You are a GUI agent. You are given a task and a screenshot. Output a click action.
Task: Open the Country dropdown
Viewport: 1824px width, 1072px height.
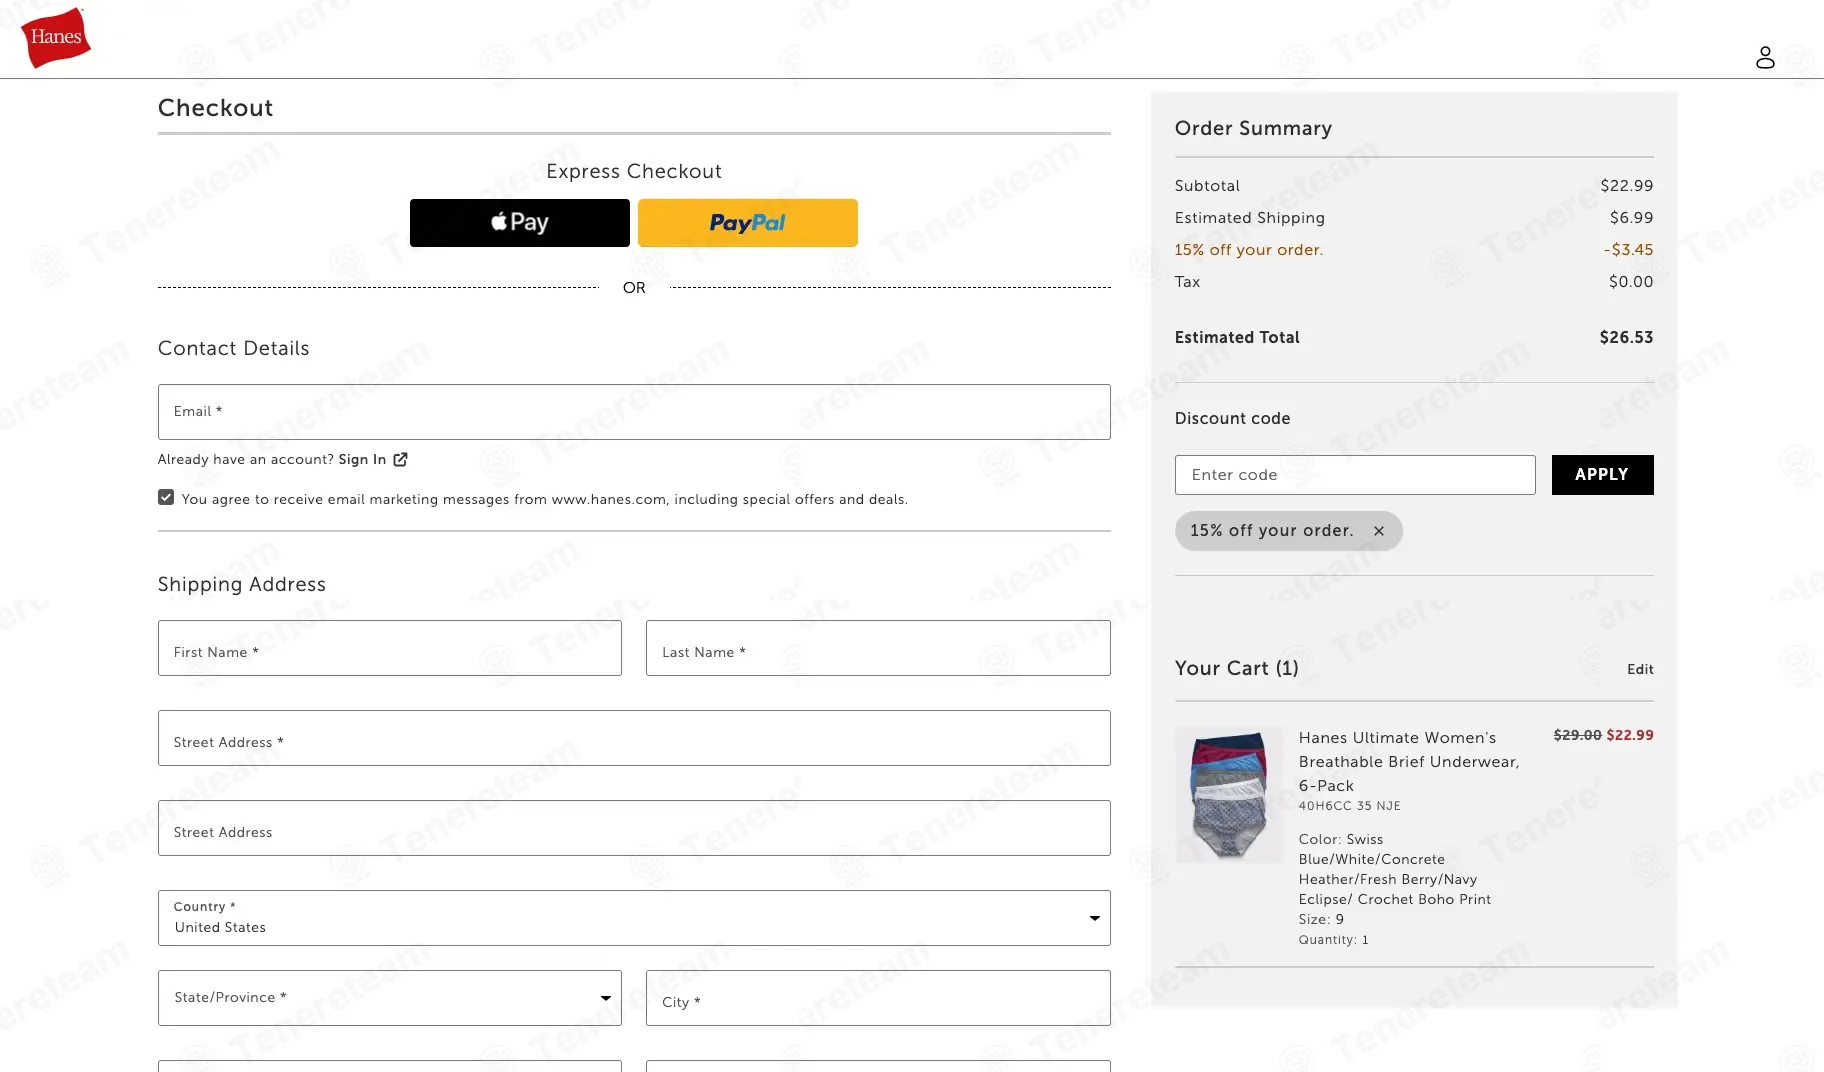point(634,918)
